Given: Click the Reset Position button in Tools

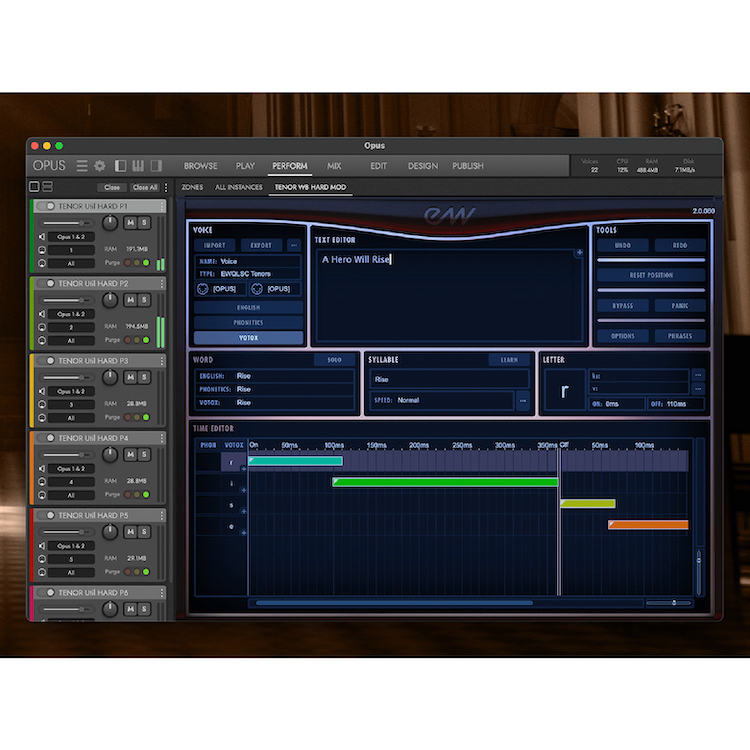Looking at the screenshot, I should [651, 275].
